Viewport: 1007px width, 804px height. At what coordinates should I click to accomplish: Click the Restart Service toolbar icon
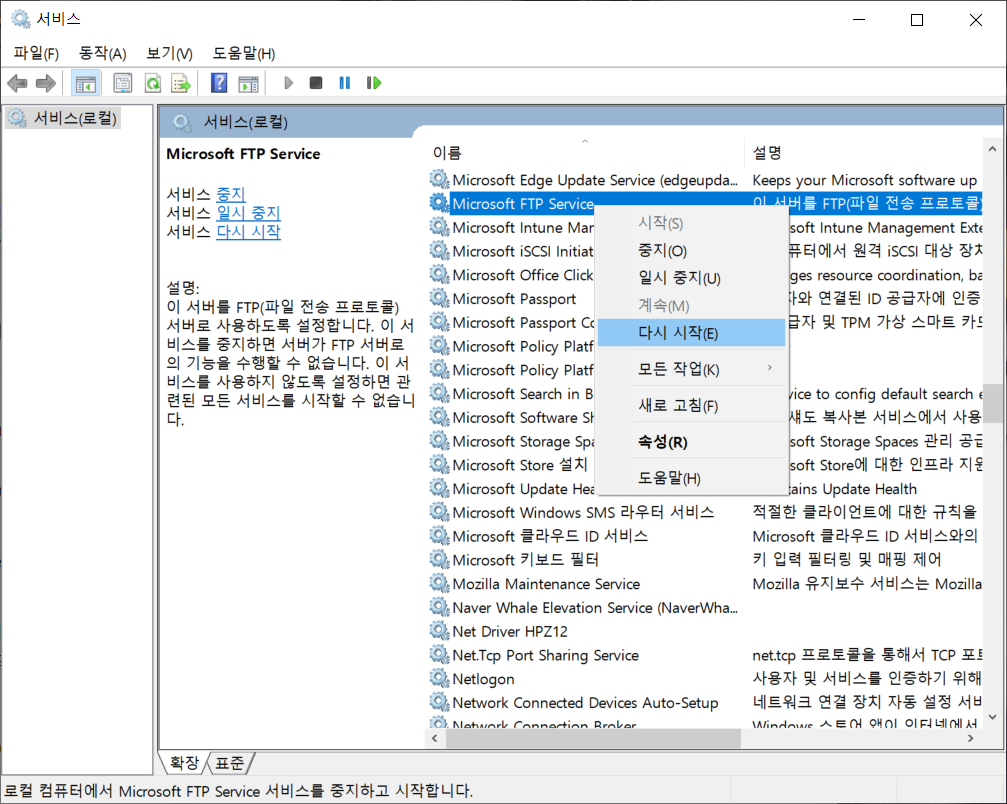coord(374,83)
